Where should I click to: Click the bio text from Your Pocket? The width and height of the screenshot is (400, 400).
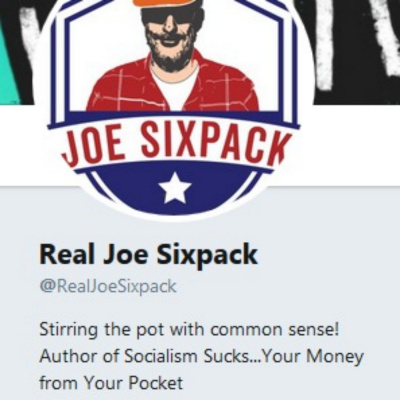click(111, 383)
